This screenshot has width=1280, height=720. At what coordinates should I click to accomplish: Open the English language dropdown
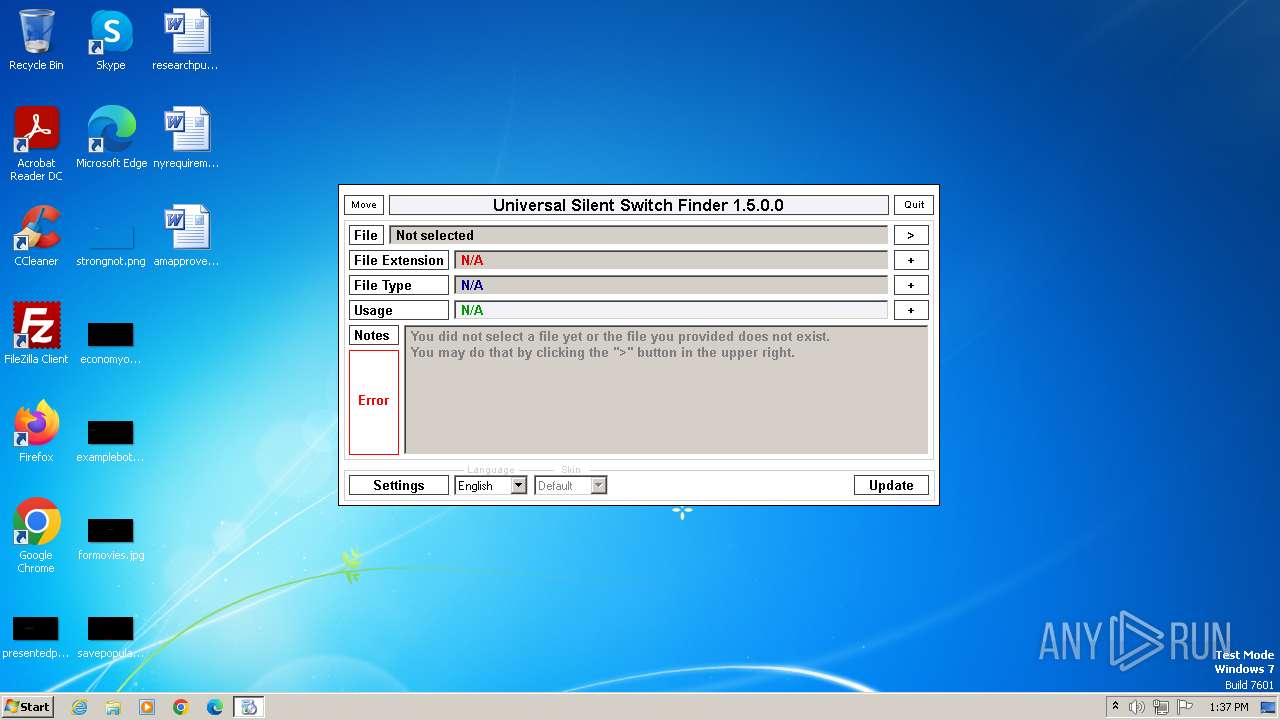(490, 485)
